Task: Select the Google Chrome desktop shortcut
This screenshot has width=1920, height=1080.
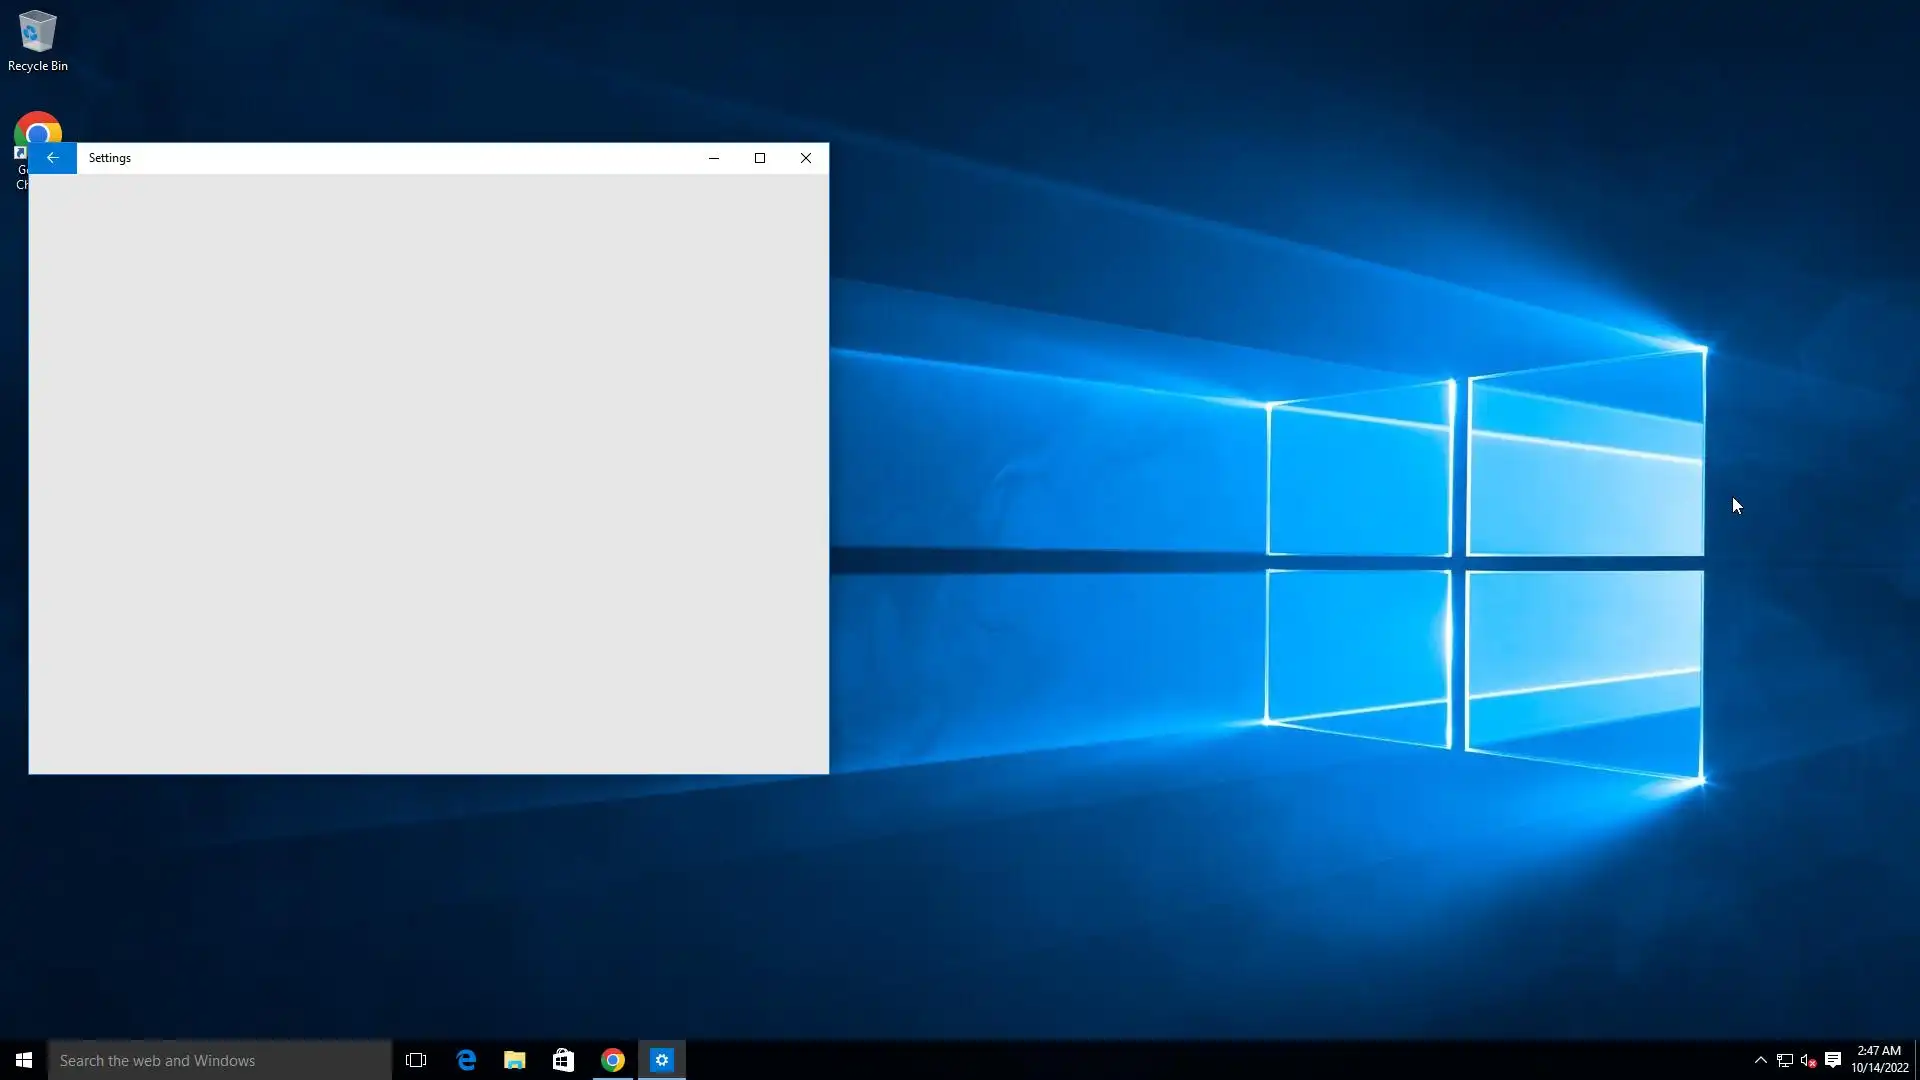Action: point(38,128)
